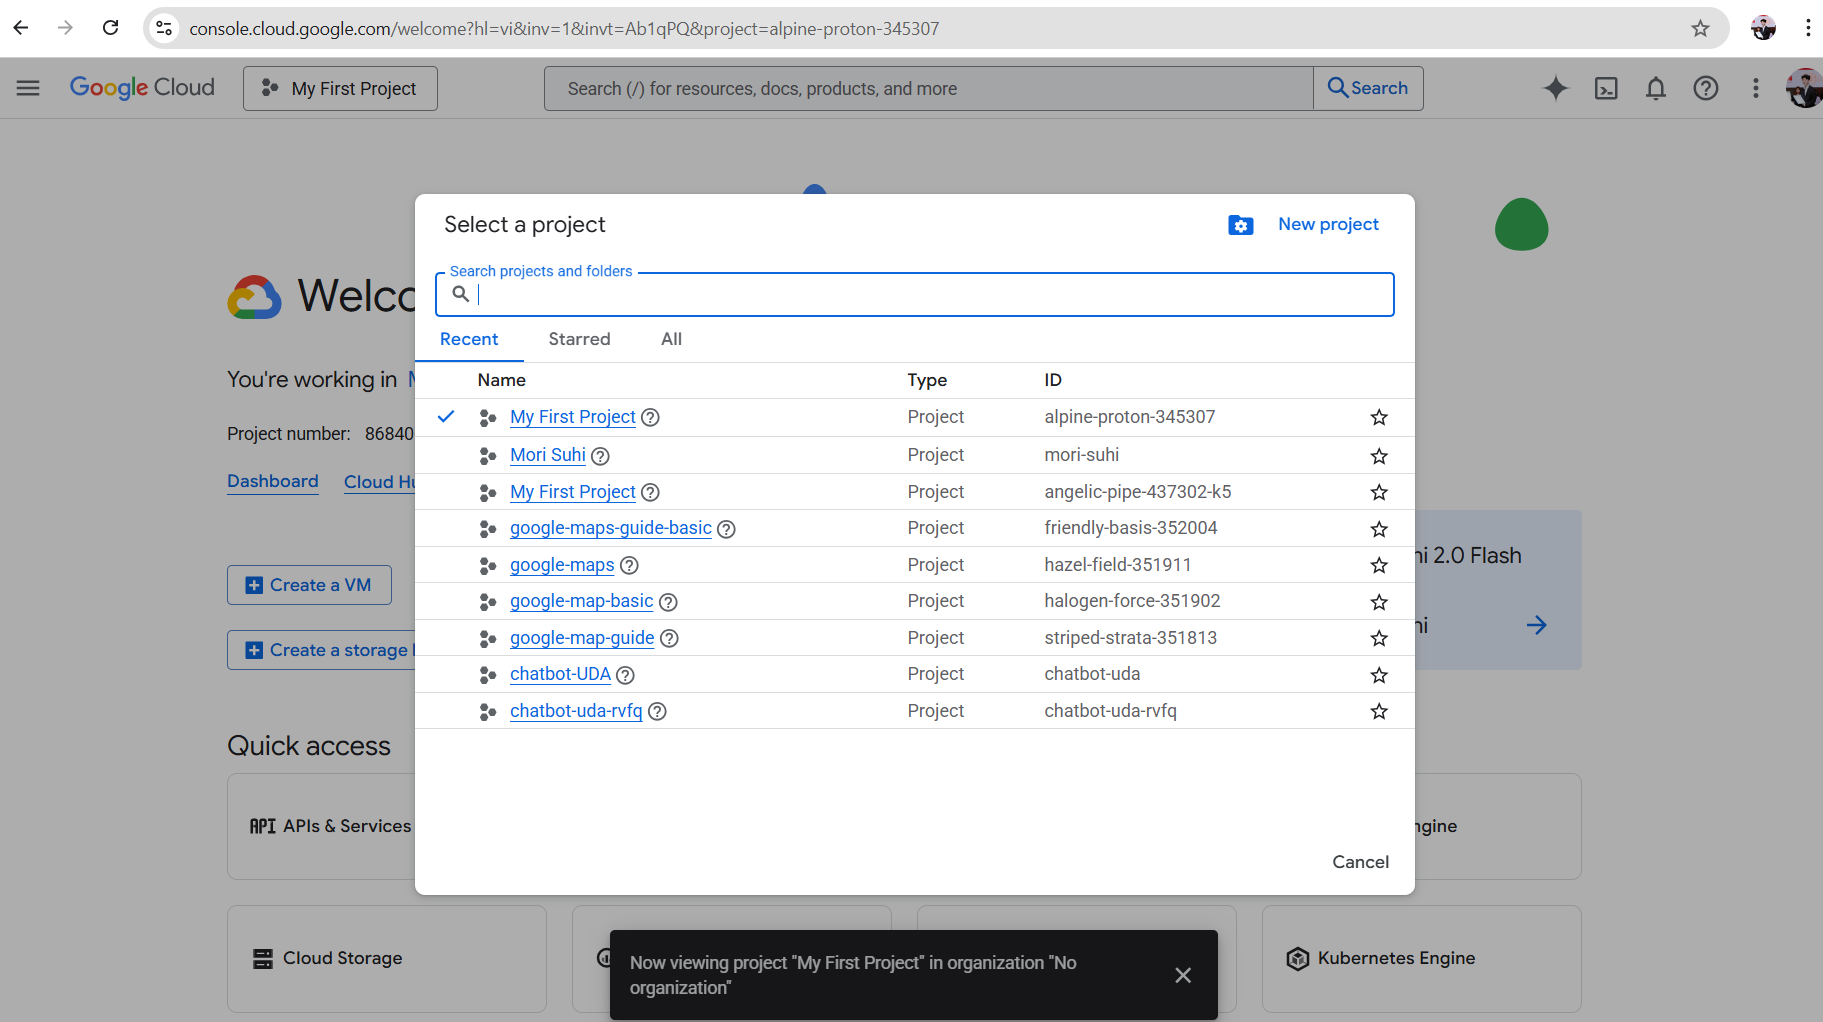Viewport: 1823px width, 1022px height.
Task: Open help icon next to chatbot-uda-rvfq
Action: (x=657, y=711)
